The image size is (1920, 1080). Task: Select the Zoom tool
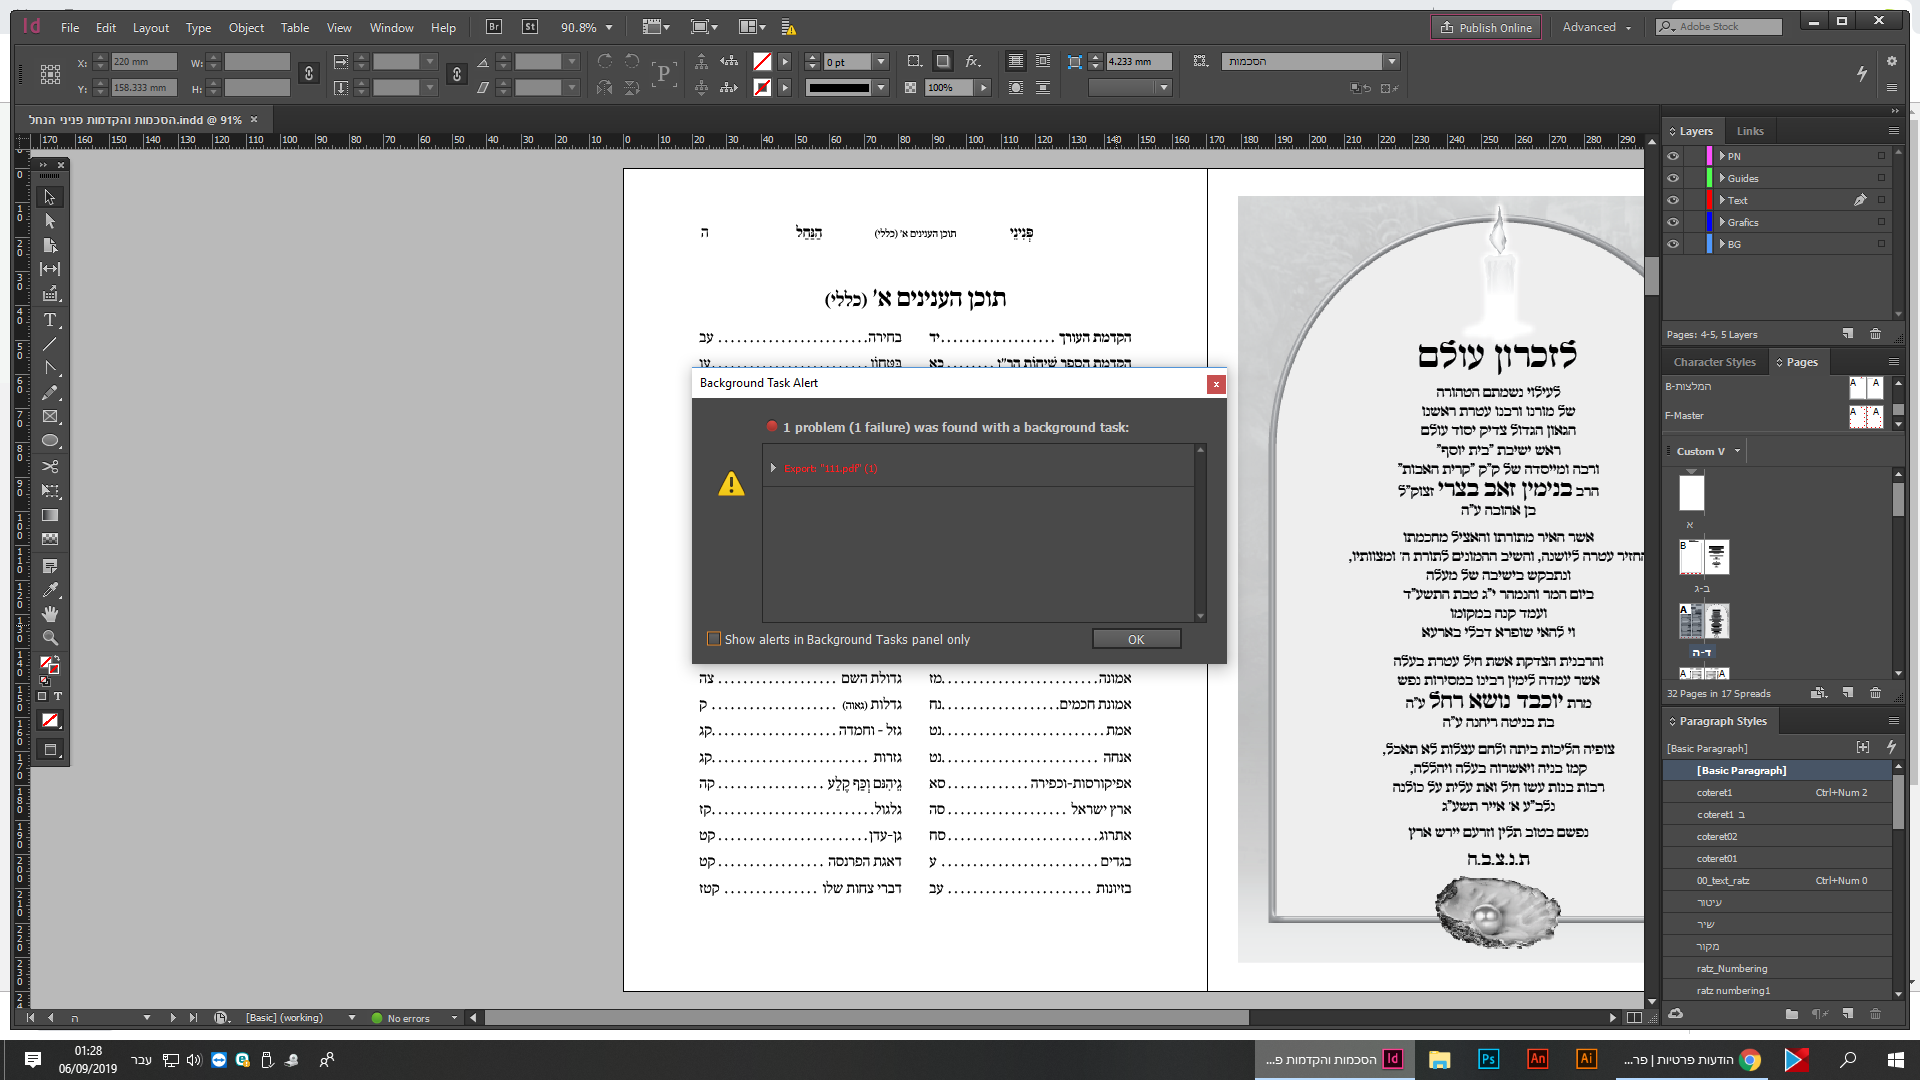coord(50,638)
